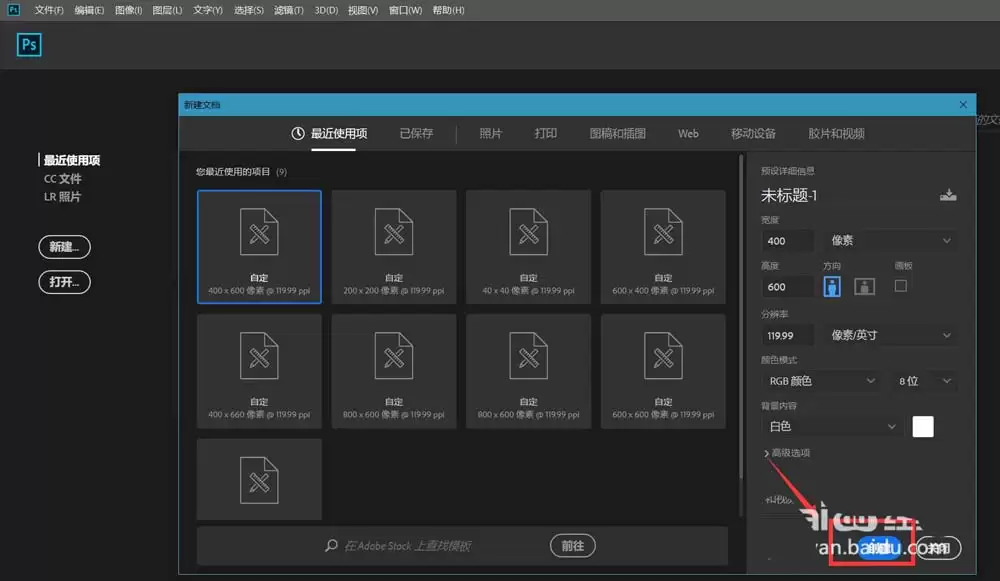Viewport: 1000px width, 581px height.
Task: Open the 编辑(E) menu
Action: [89, 10]
